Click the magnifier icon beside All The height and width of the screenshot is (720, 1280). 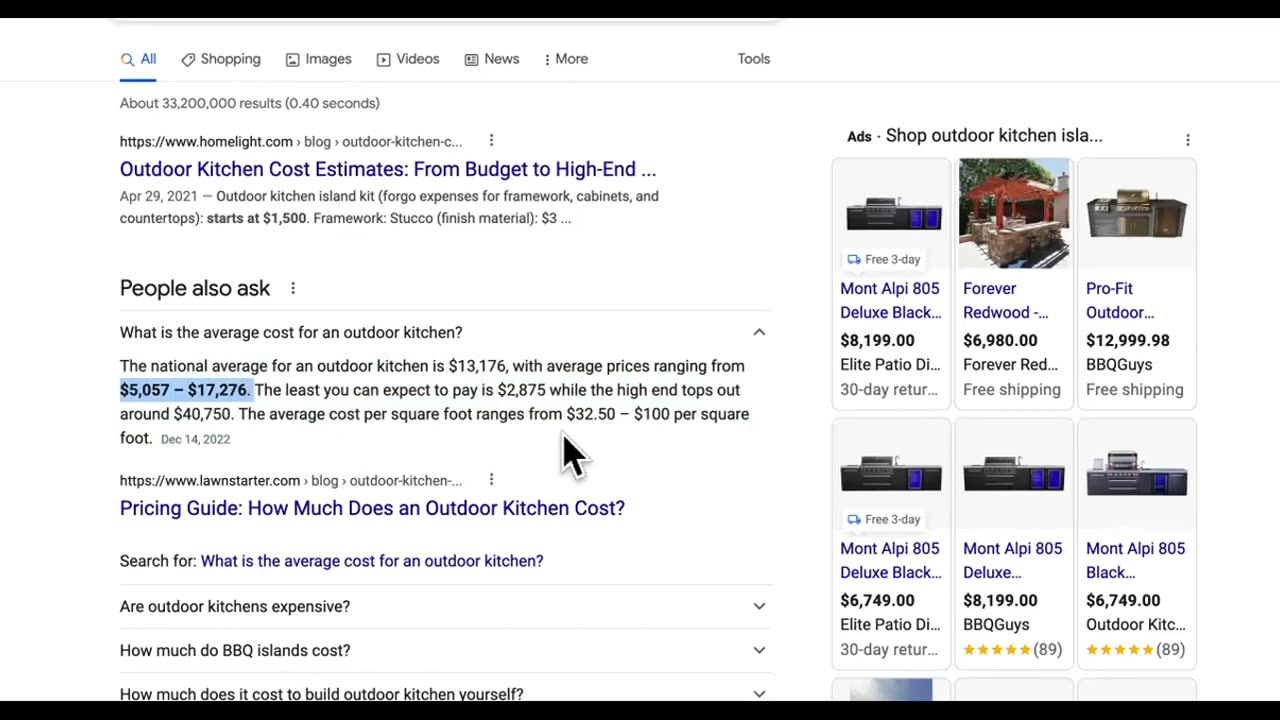click(127, 60)
